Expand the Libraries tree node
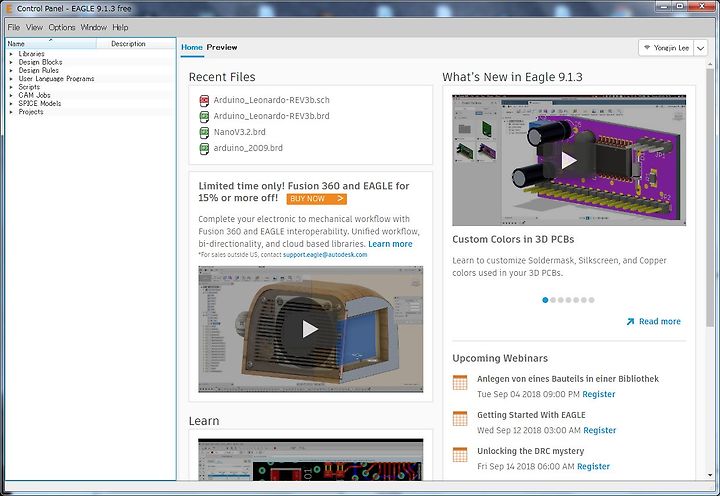 11,54
